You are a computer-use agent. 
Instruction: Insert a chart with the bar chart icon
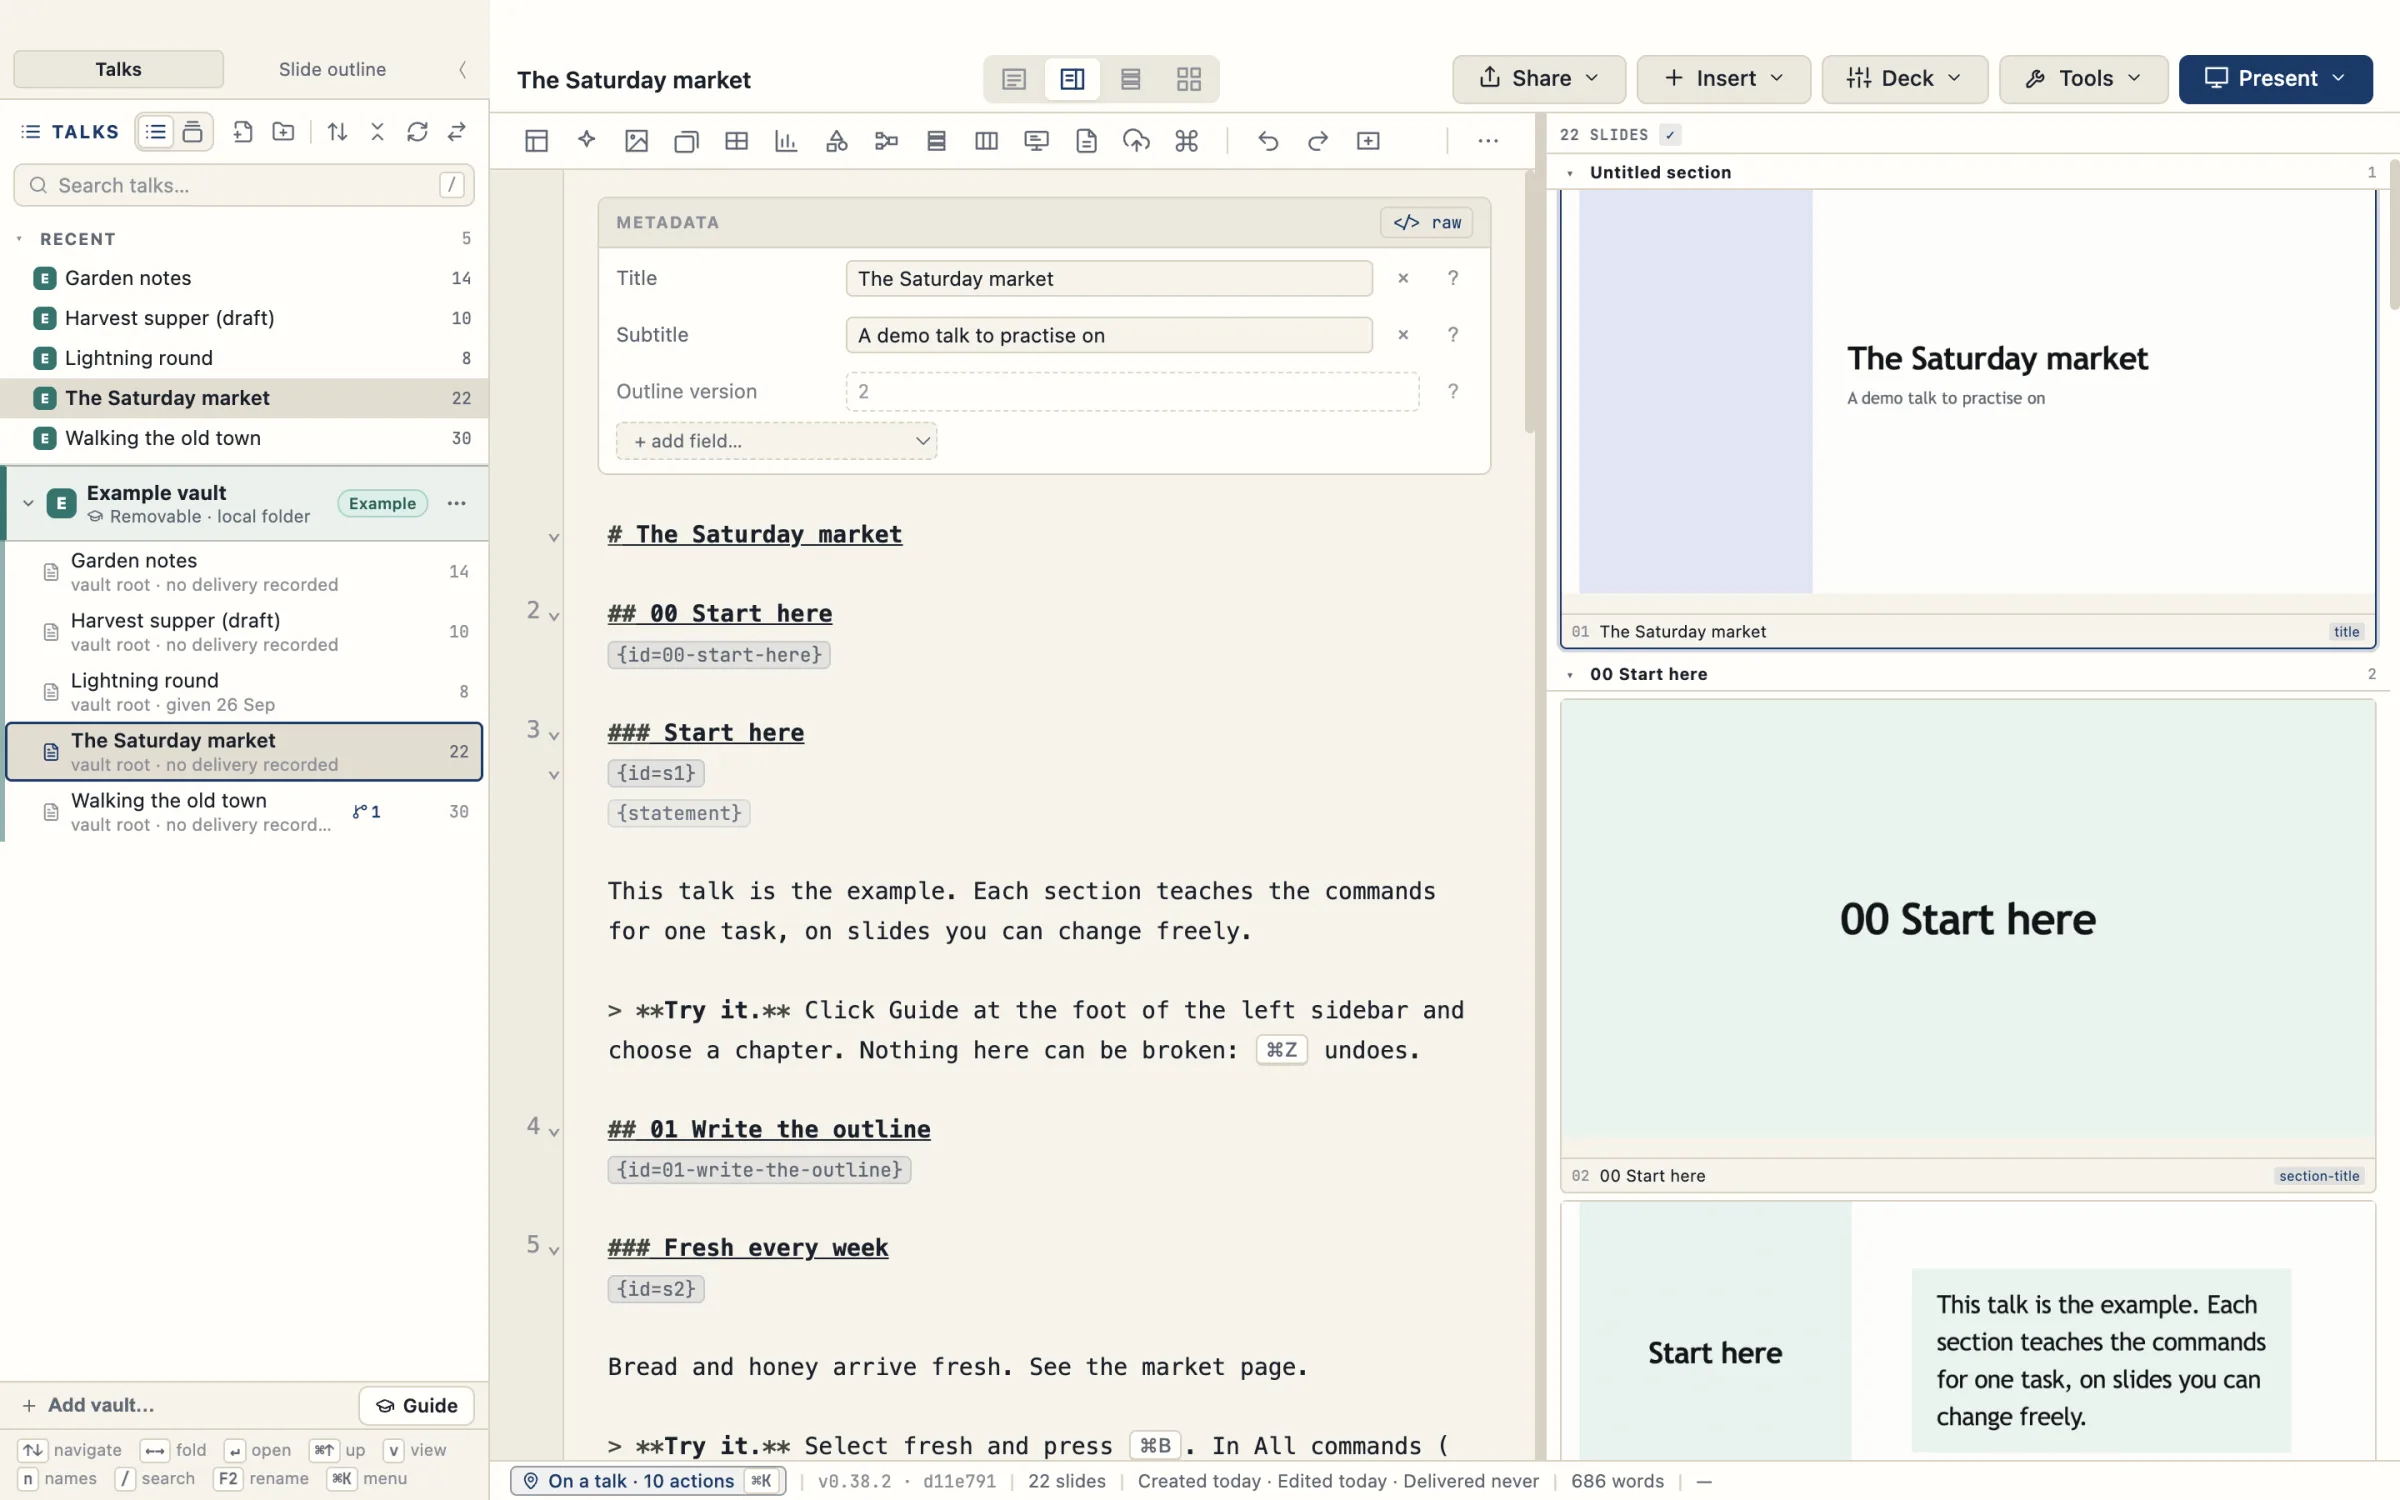(x=786, y=141)
